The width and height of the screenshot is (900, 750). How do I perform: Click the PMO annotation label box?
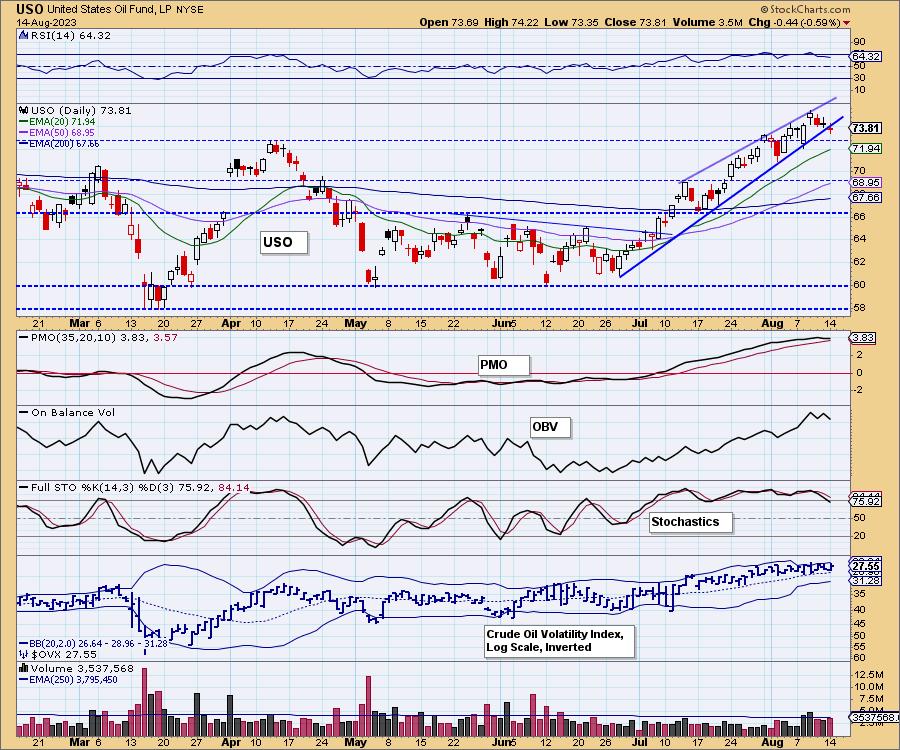pos(502,365)
